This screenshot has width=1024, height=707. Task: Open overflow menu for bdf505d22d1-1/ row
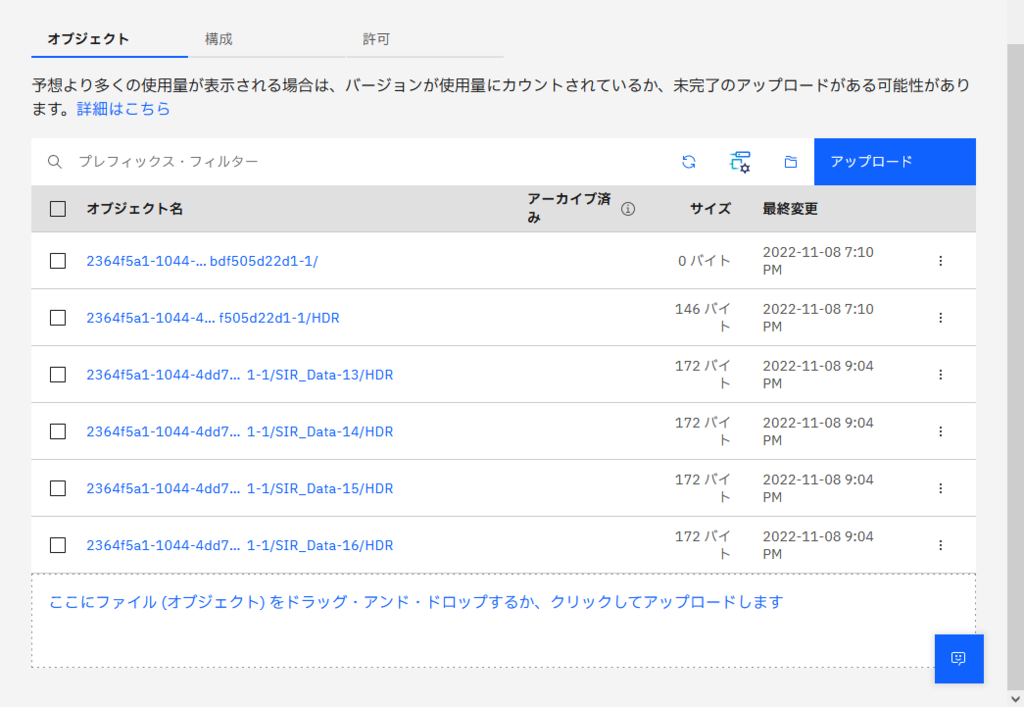tap(940, 261)
